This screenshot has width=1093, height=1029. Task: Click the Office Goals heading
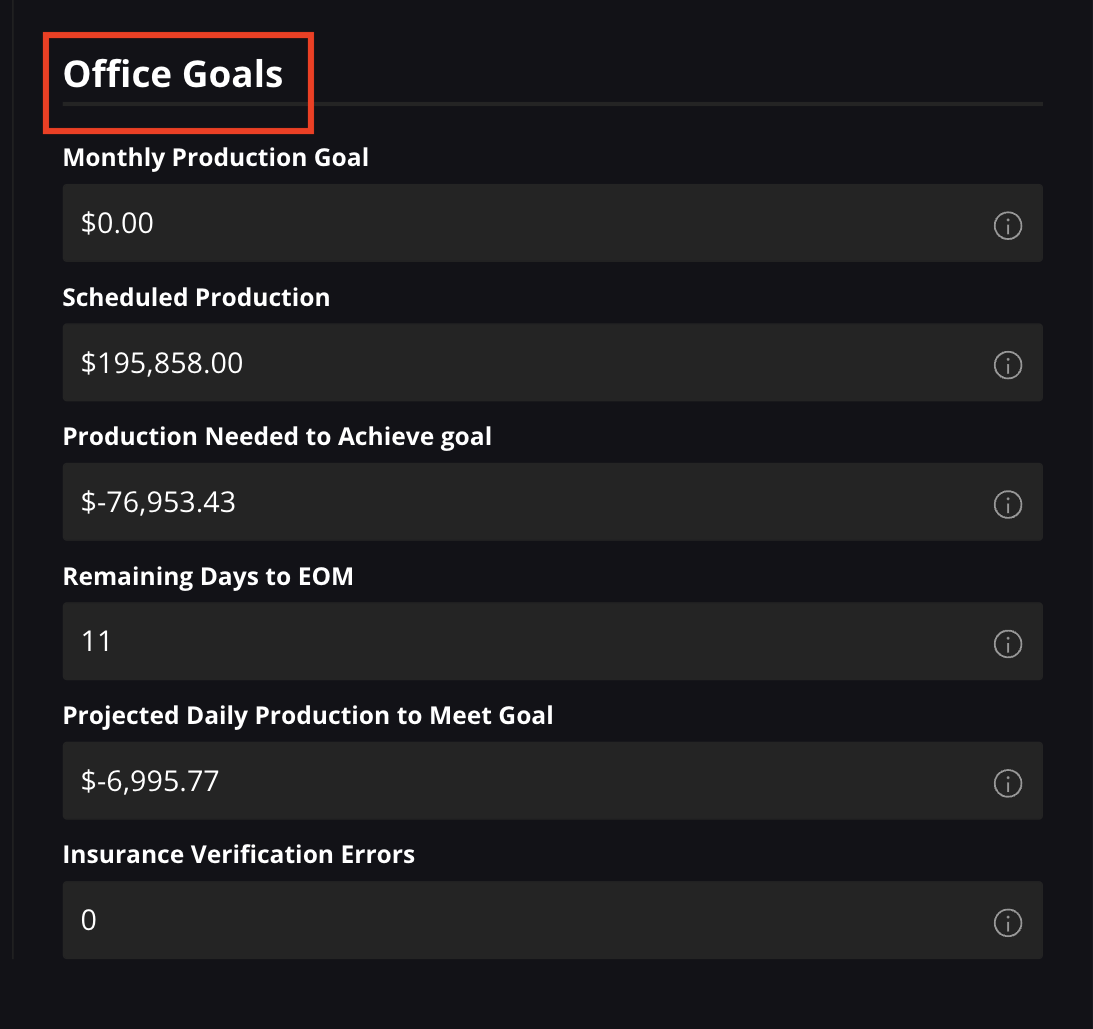[x=173, y=74]
